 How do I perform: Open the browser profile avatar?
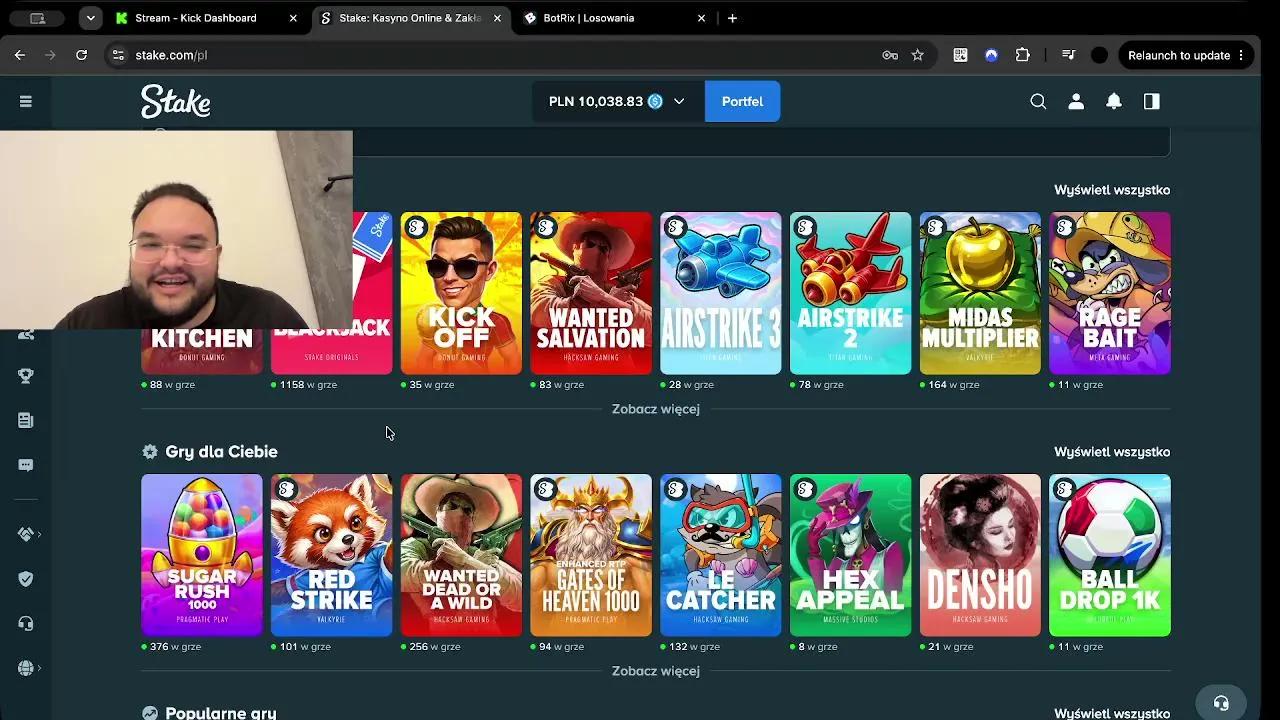1099,55
